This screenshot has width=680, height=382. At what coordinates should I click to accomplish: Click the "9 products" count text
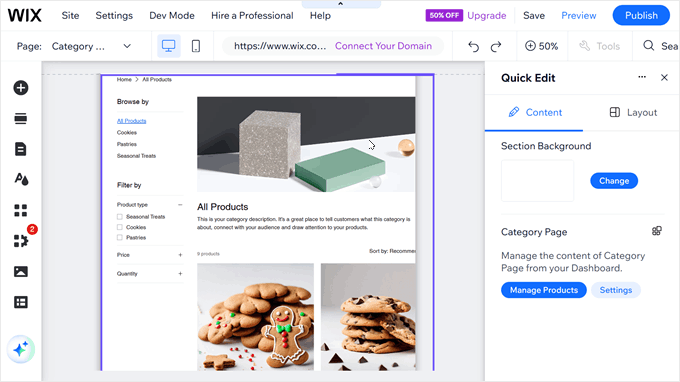[208, 254]
